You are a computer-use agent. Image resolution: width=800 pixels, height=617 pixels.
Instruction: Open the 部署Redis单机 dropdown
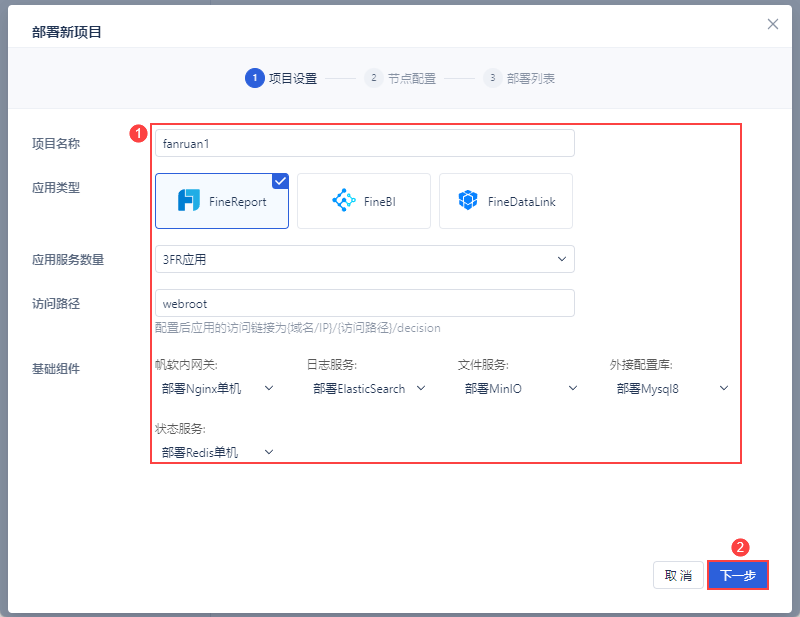[217, 453]
